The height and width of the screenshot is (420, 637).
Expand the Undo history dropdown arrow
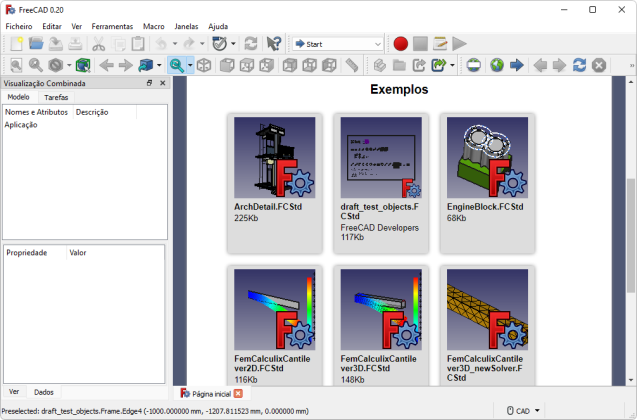[175, 43]
